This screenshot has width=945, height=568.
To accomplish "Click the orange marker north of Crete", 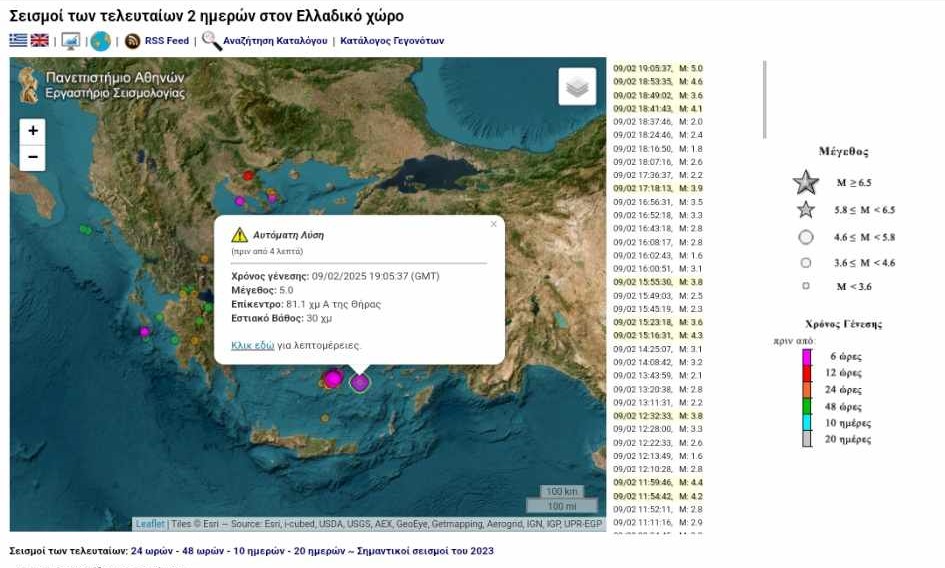I will click(325, 418).
